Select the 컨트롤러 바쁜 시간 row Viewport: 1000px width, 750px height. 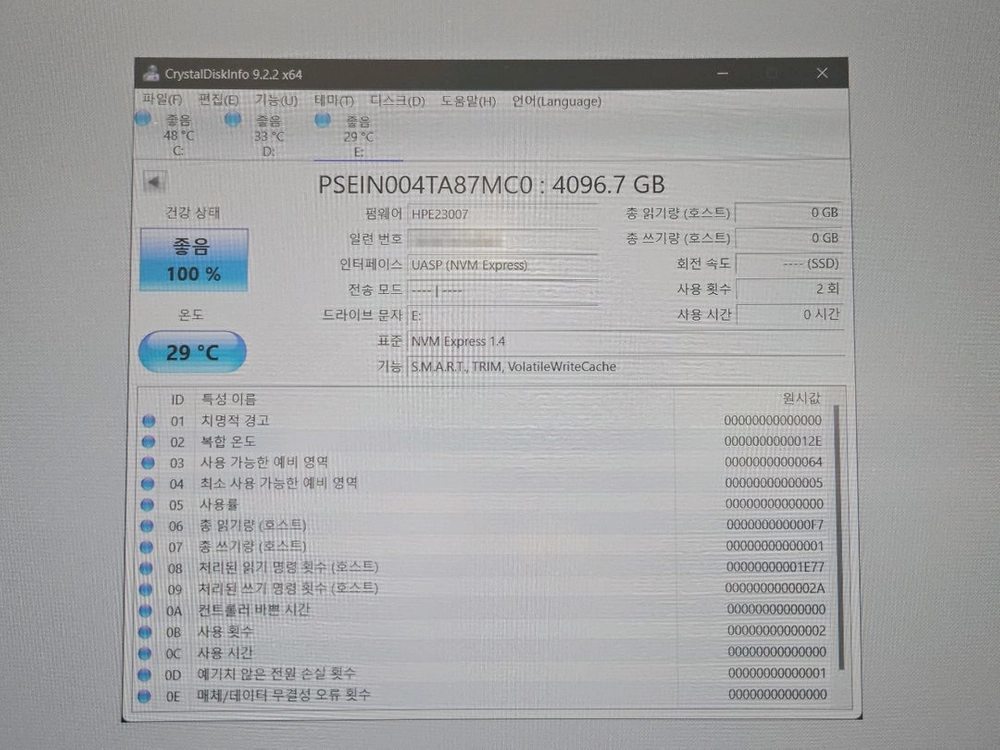click(x=485, y=610)
